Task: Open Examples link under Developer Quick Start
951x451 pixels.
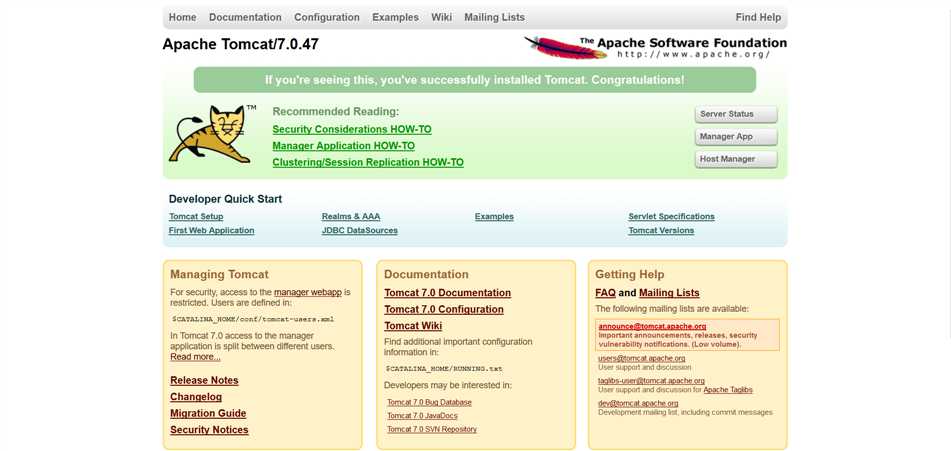Action: [494, 216]
